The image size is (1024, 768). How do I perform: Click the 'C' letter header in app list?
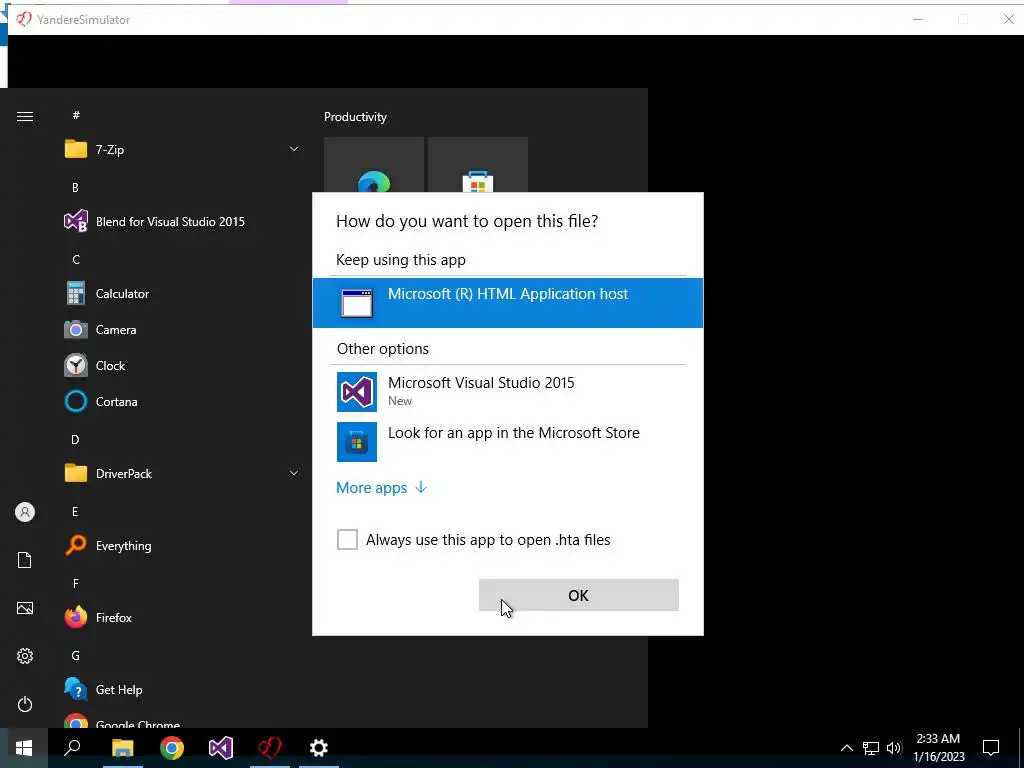[76, 259]
